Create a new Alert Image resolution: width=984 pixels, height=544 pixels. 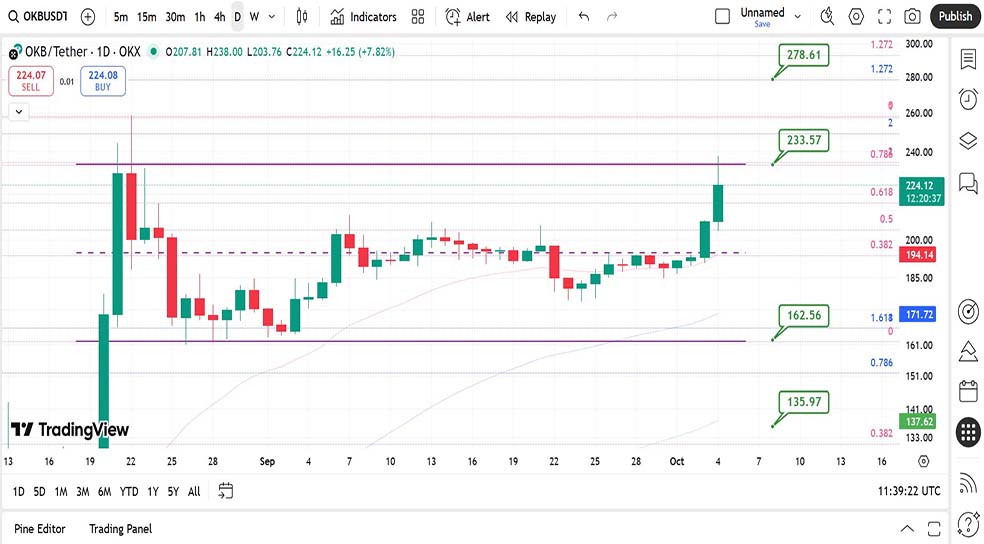click(x=467, y=17)
